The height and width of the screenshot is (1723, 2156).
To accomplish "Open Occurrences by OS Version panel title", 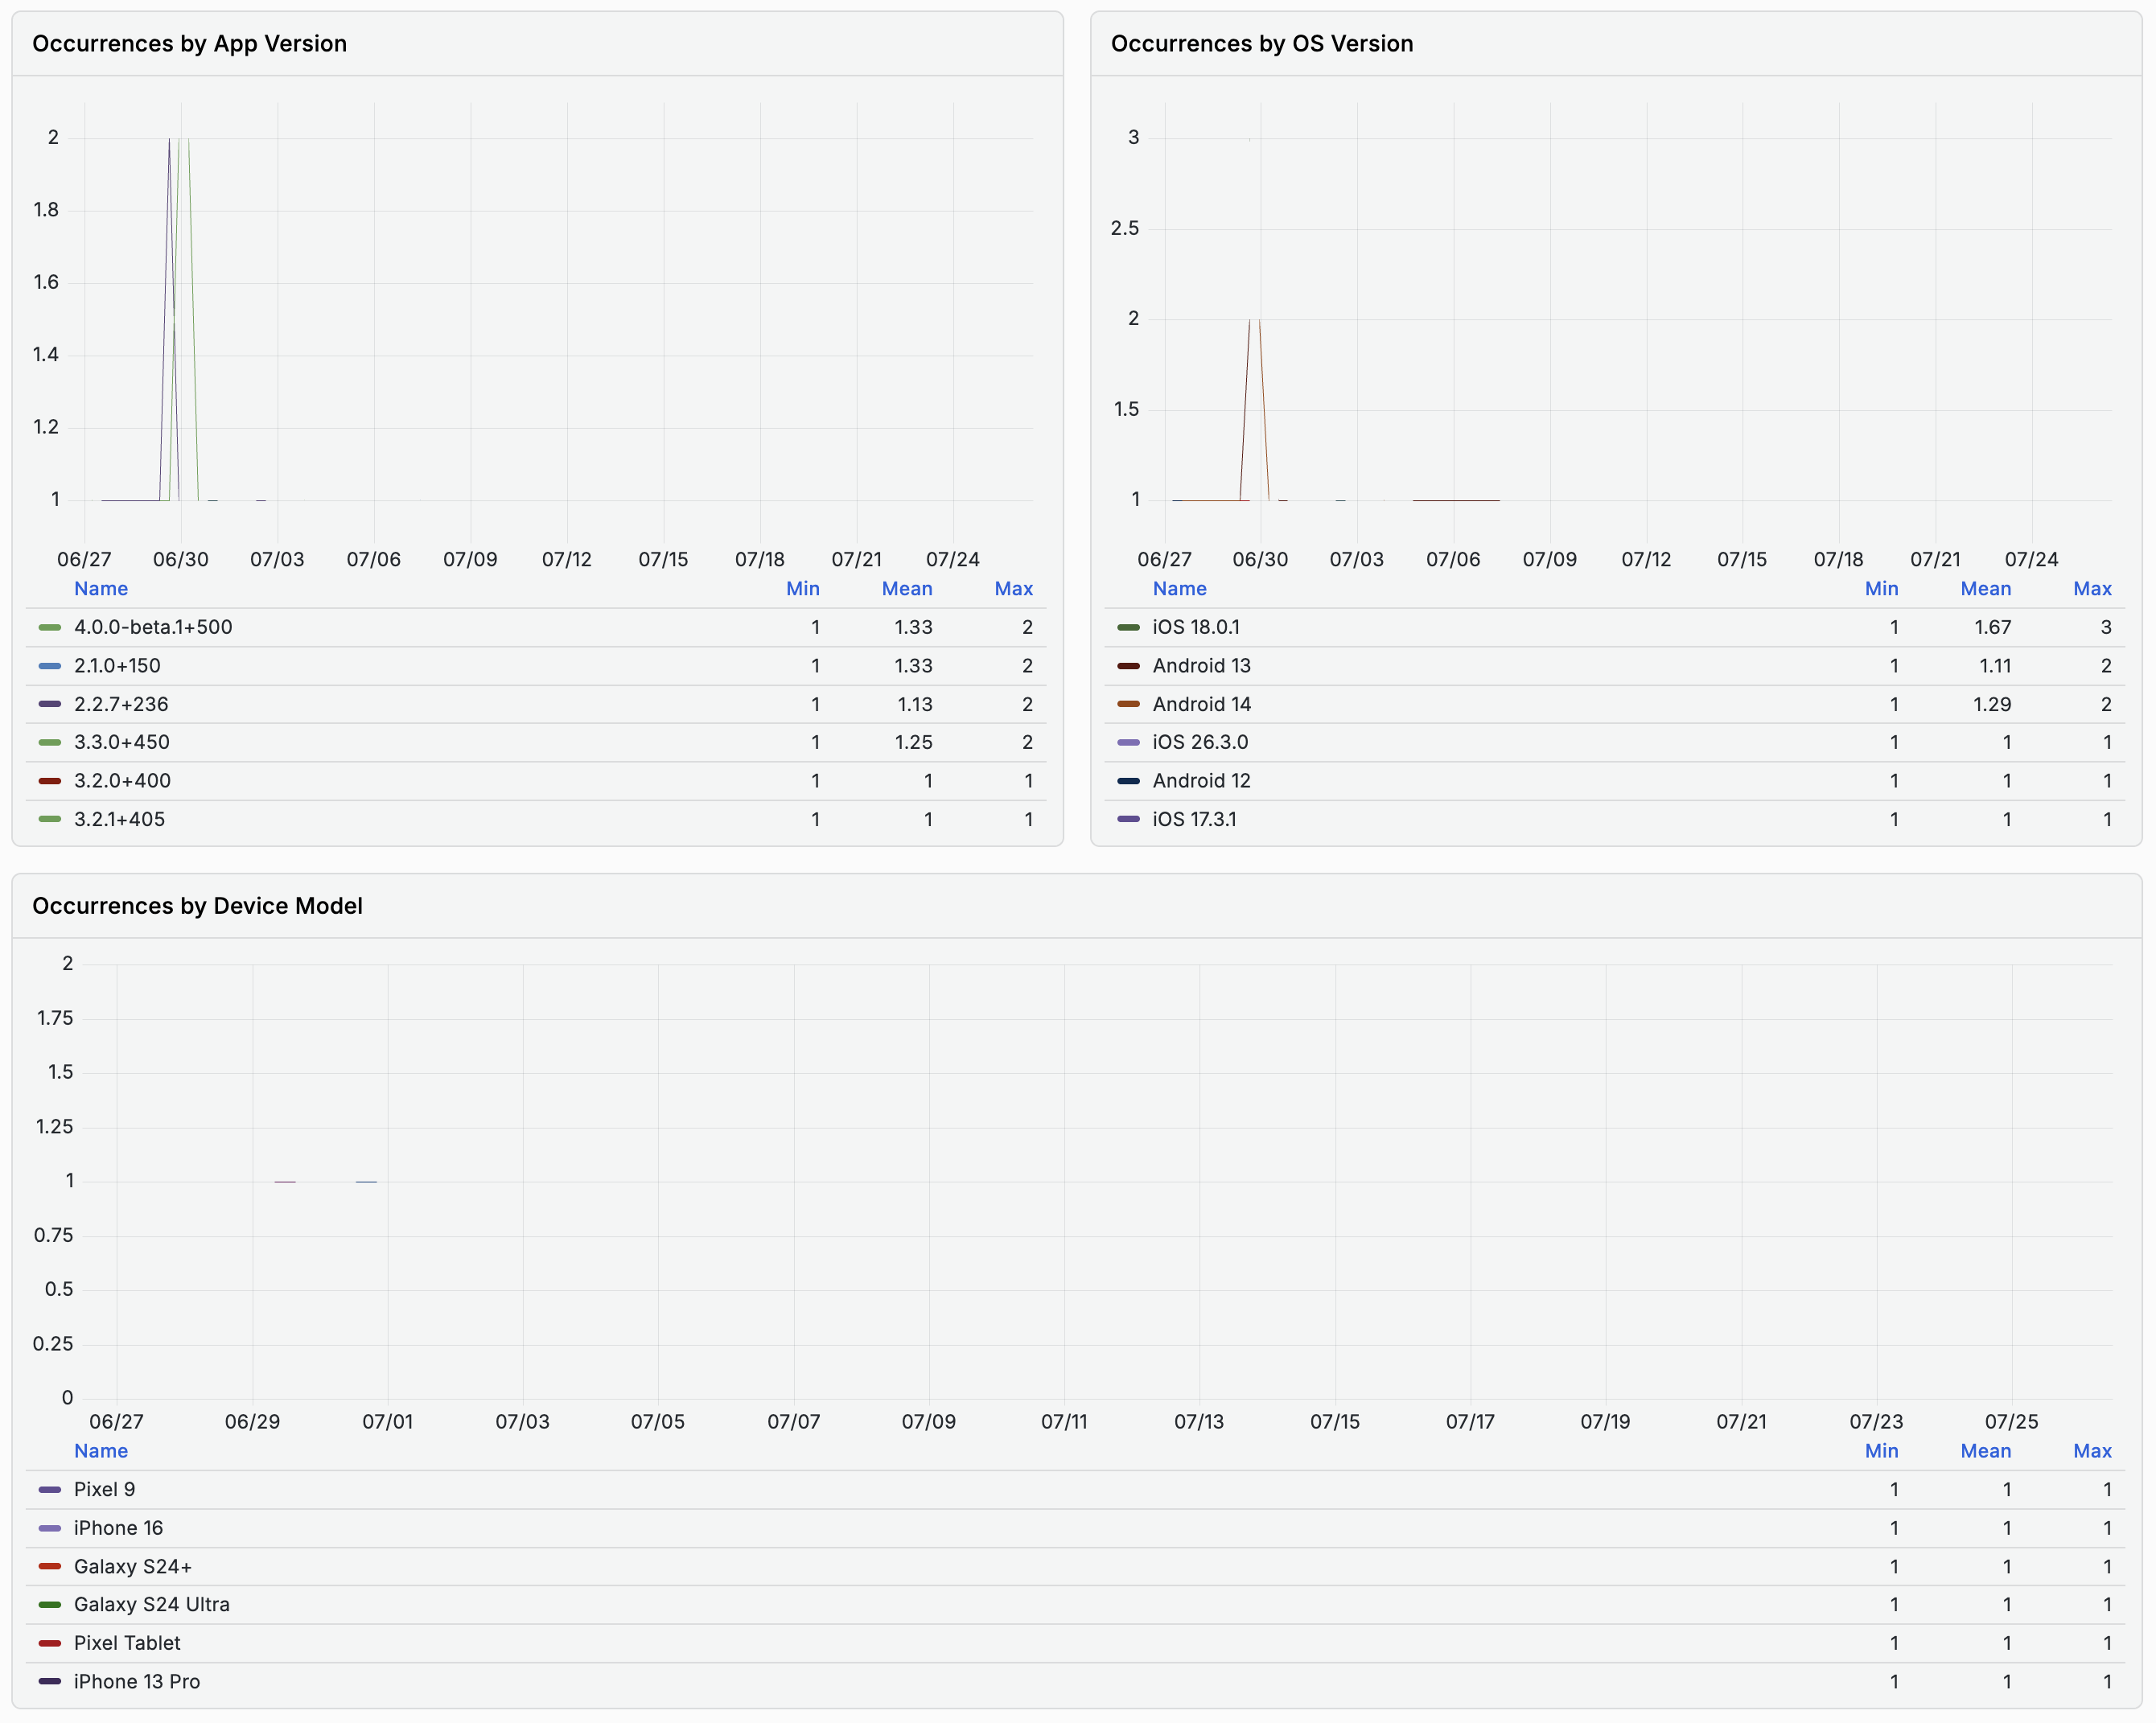I will point(1262,44).
